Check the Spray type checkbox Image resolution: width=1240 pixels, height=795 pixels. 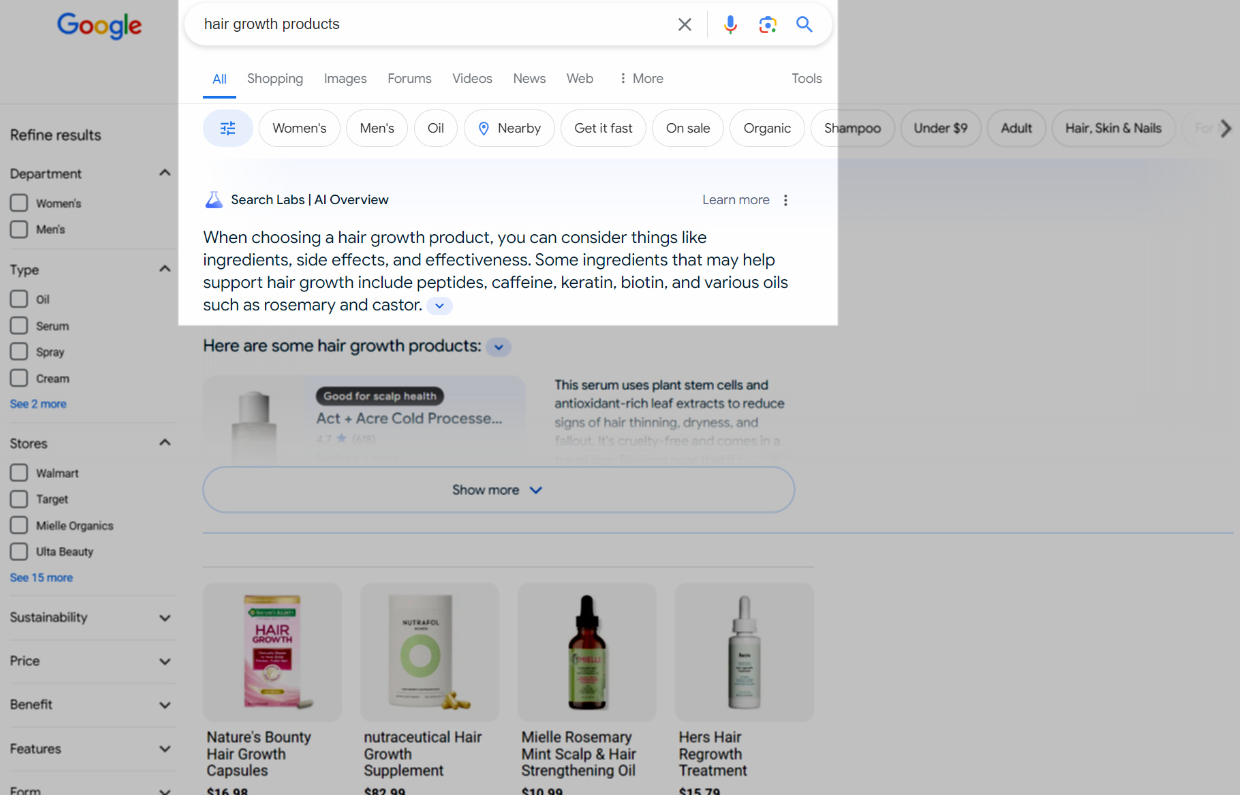(18, 352)
